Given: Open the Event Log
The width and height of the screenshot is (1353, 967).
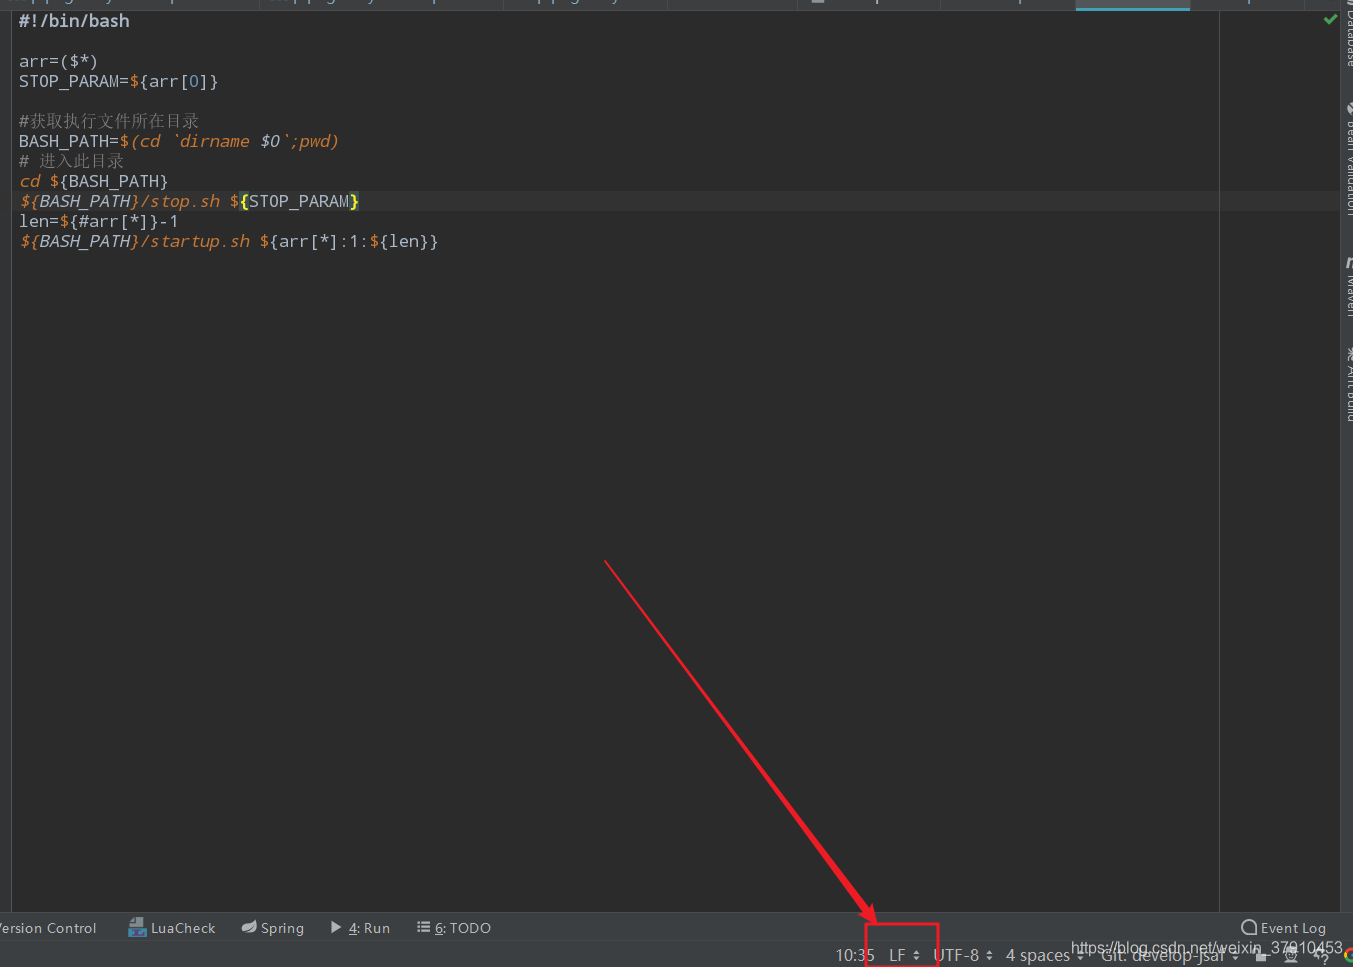Looking at the screenshot, I should [1283, 928].
